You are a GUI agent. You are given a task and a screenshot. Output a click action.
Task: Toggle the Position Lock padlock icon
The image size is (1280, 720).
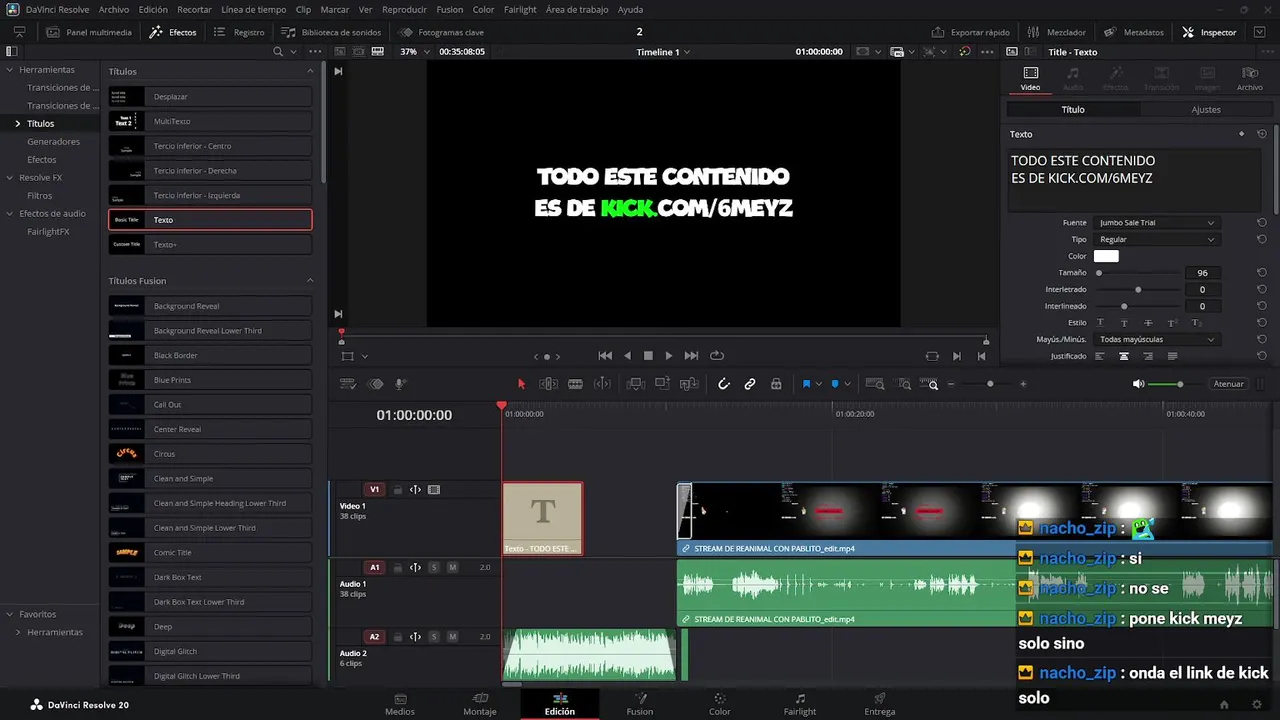(x=776, y=384)
